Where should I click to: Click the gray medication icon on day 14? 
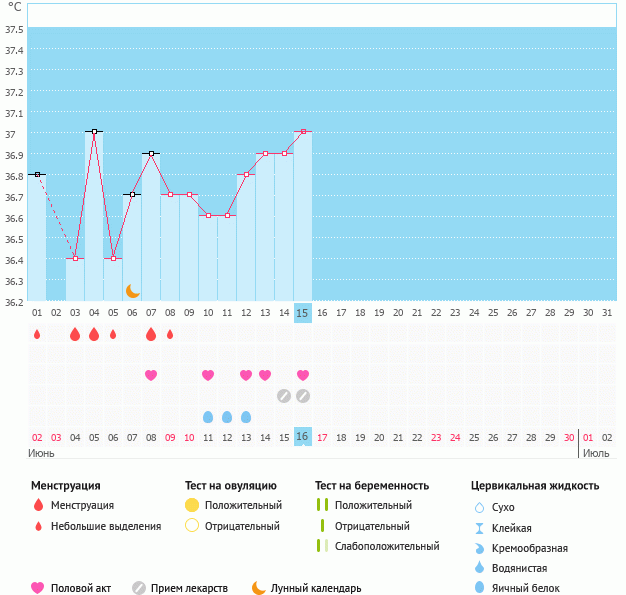tap(284, 396)
